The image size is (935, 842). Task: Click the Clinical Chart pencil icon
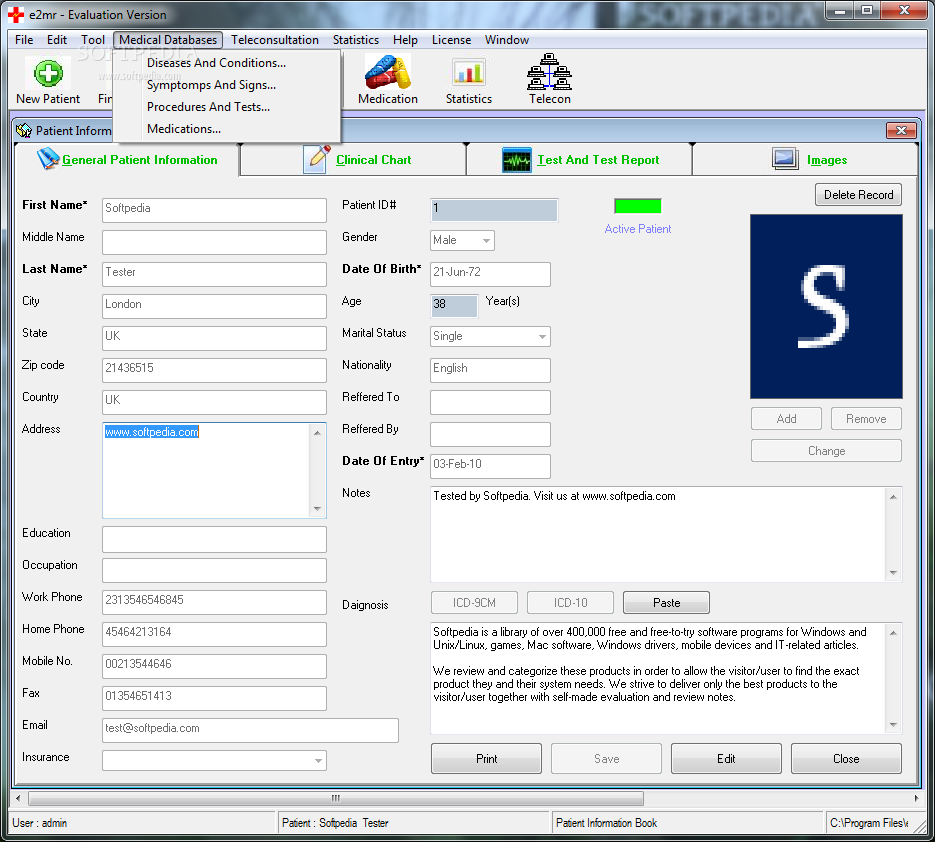point(317,159)
